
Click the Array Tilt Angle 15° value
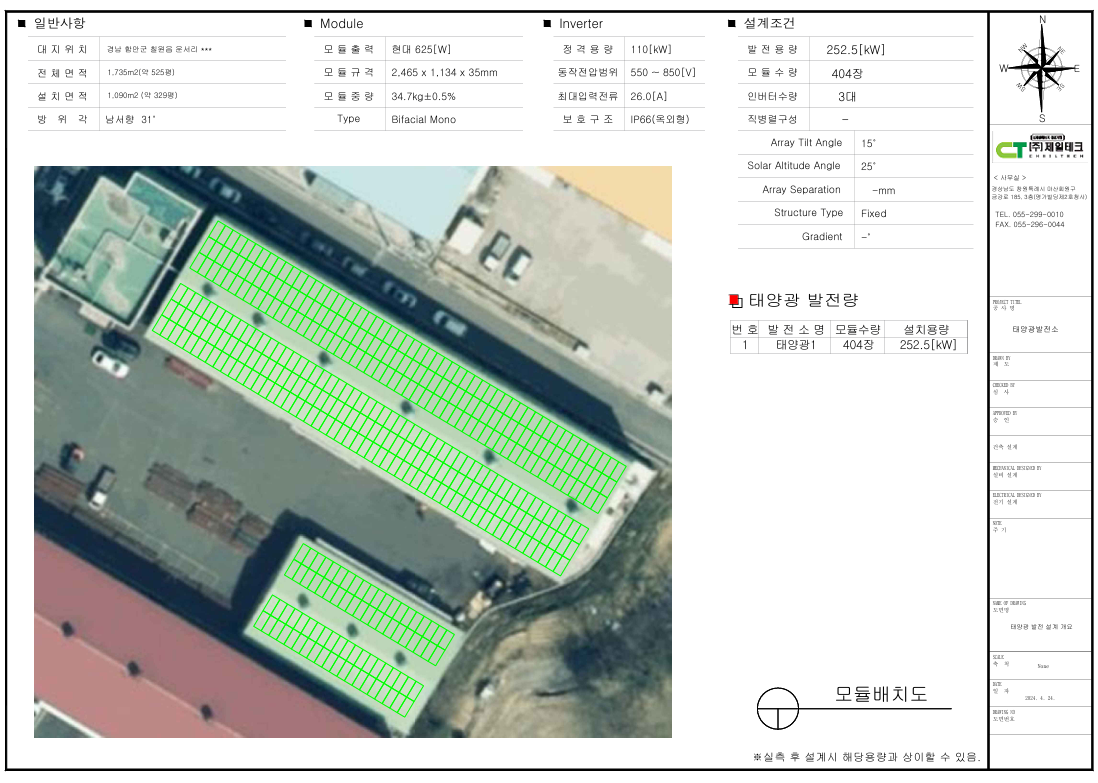click(x=867, y=143)
